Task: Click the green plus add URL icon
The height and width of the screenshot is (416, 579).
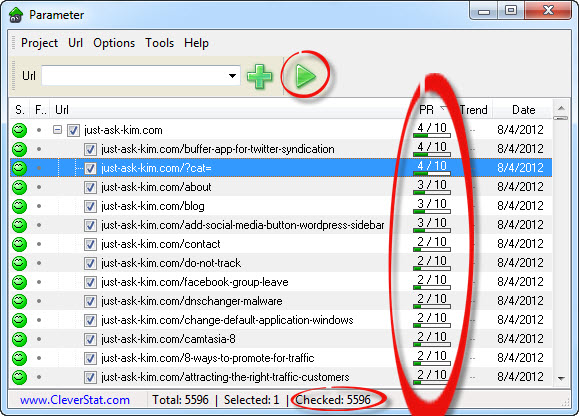Action: point(259,76)
